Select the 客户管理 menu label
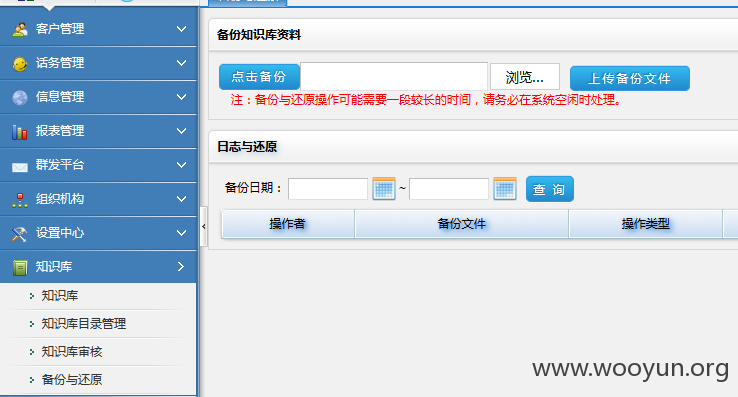 pyautogui.click(x=60, y=29)
